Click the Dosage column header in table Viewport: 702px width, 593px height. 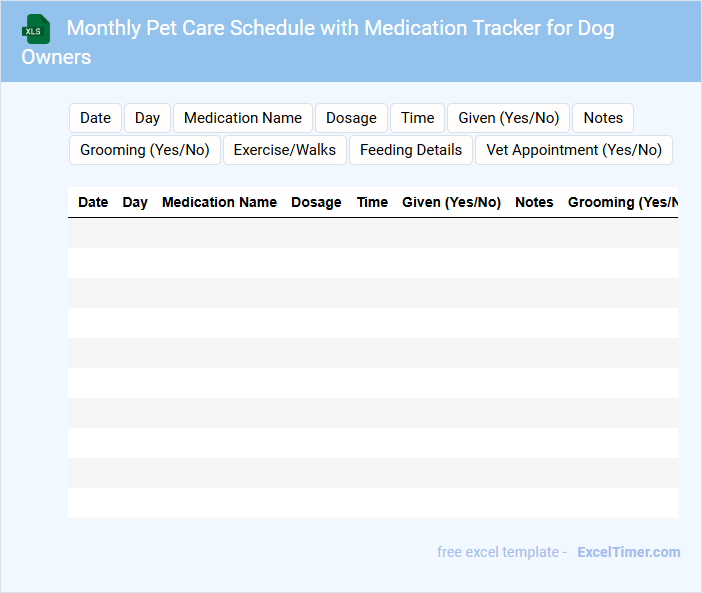(316, 202)
